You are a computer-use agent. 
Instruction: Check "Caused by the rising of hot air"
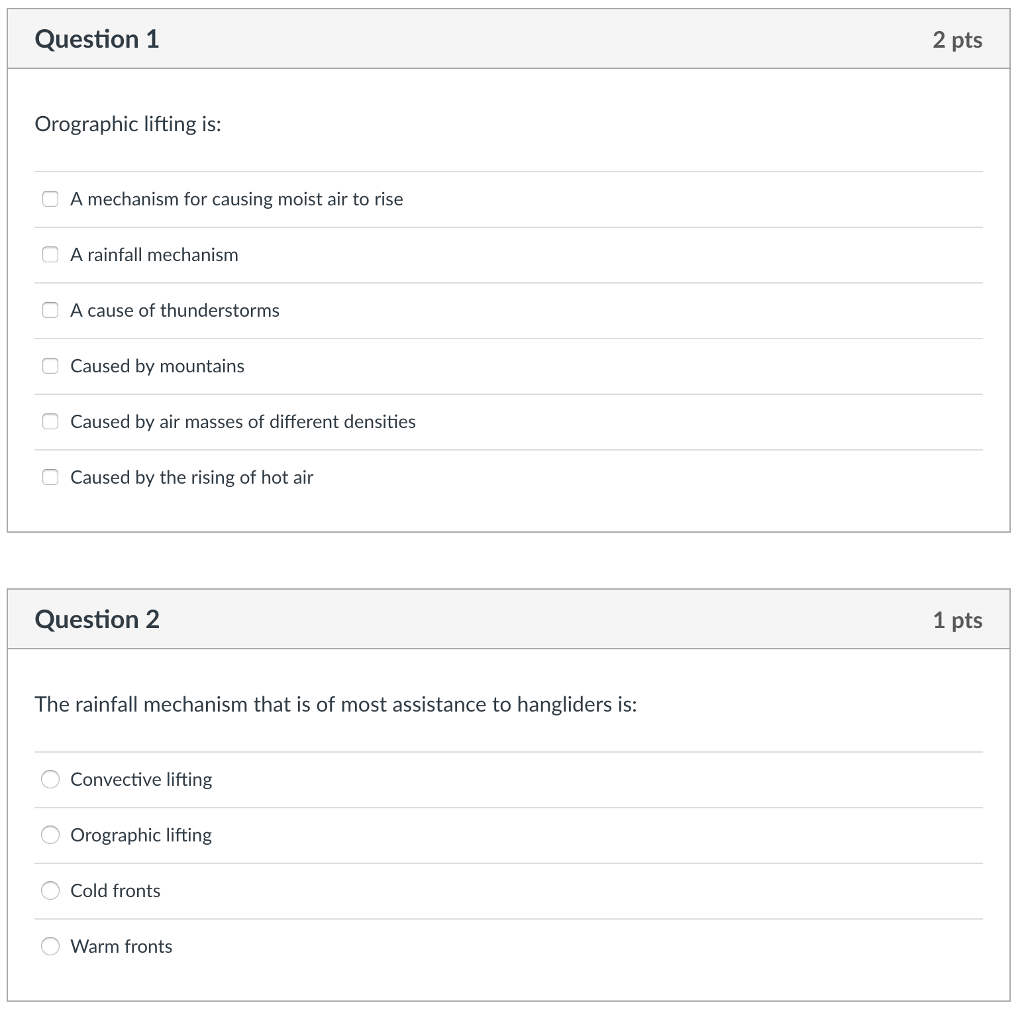[x=50, y=477]
